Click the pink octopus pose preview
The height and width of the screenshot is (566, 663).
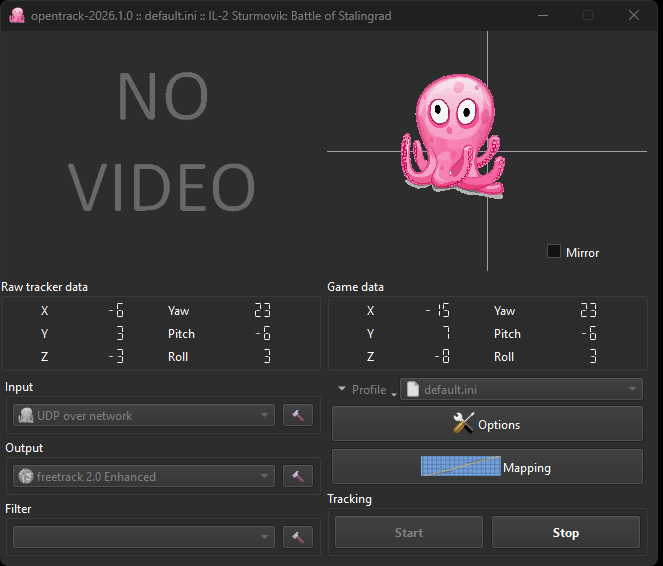pos(453,137)
